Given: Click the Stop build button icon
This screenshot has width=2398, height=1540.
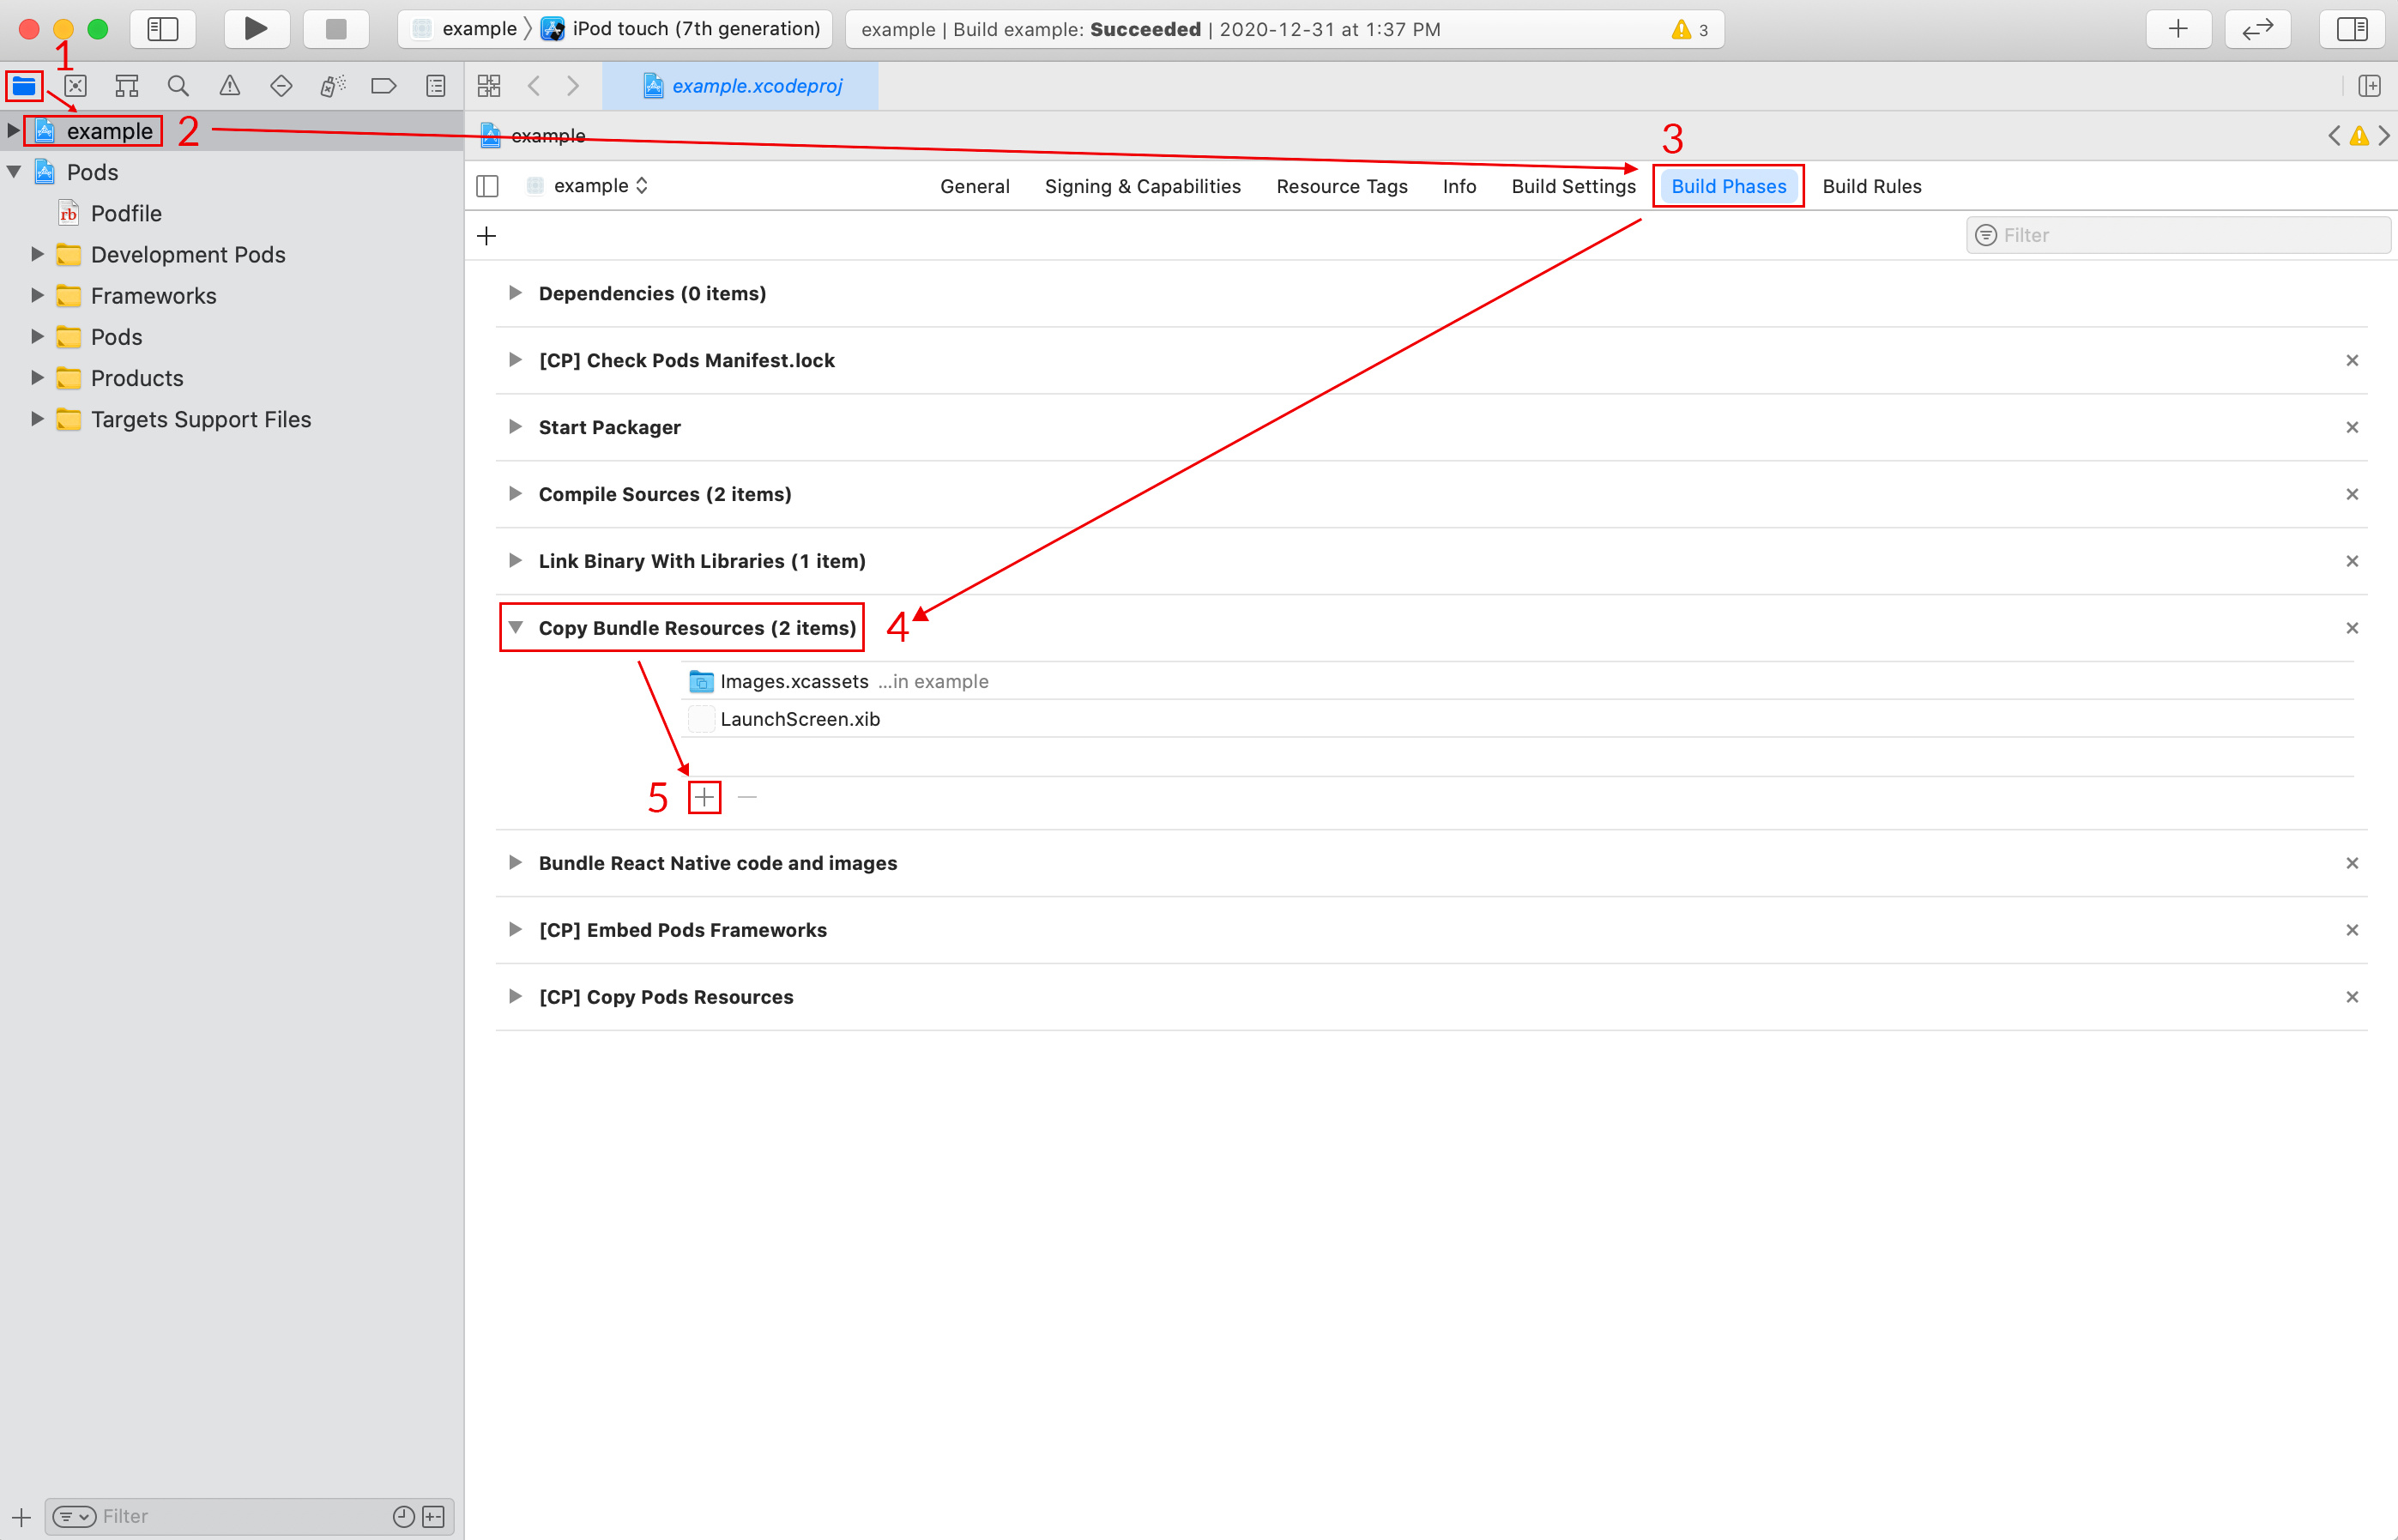Looking at the screenshot, I should tap(335, 30).
